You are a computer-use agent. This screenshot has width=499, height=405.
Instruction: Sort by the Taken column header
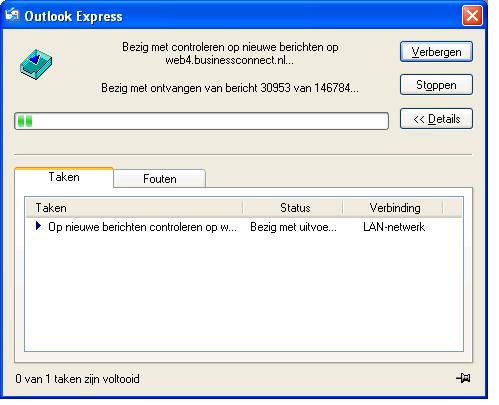[x=134, y=208]
